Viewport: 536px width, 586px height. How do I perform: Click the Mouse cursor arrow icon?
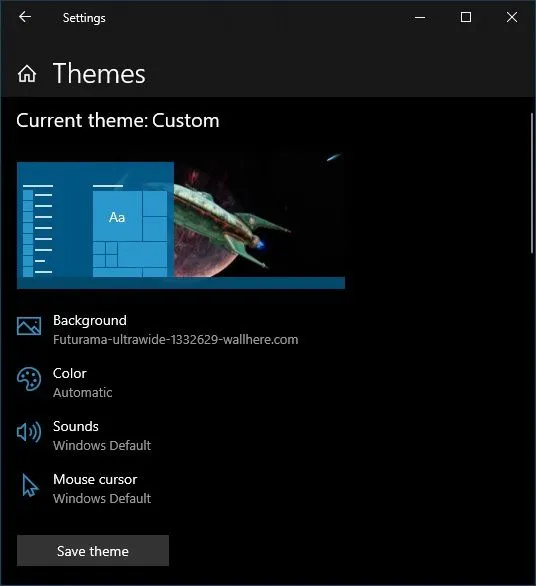[x=30, y=485]
